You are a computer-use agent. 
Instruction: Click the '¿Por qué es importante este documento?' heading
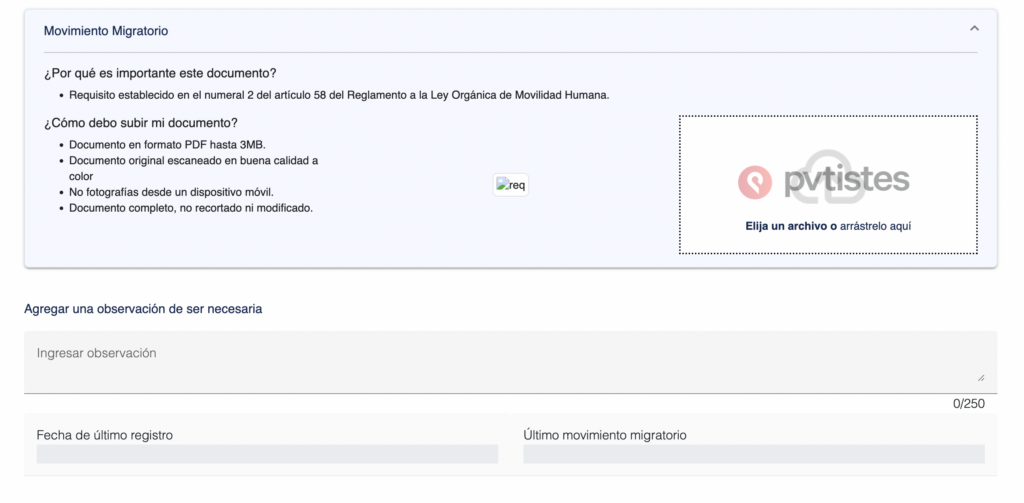click(x=160, y=74)
